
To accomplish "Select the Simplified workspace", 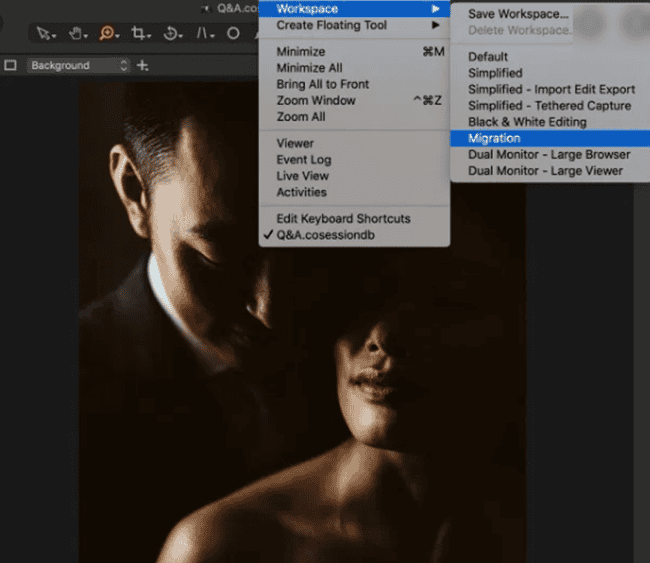I will [550, 73].
